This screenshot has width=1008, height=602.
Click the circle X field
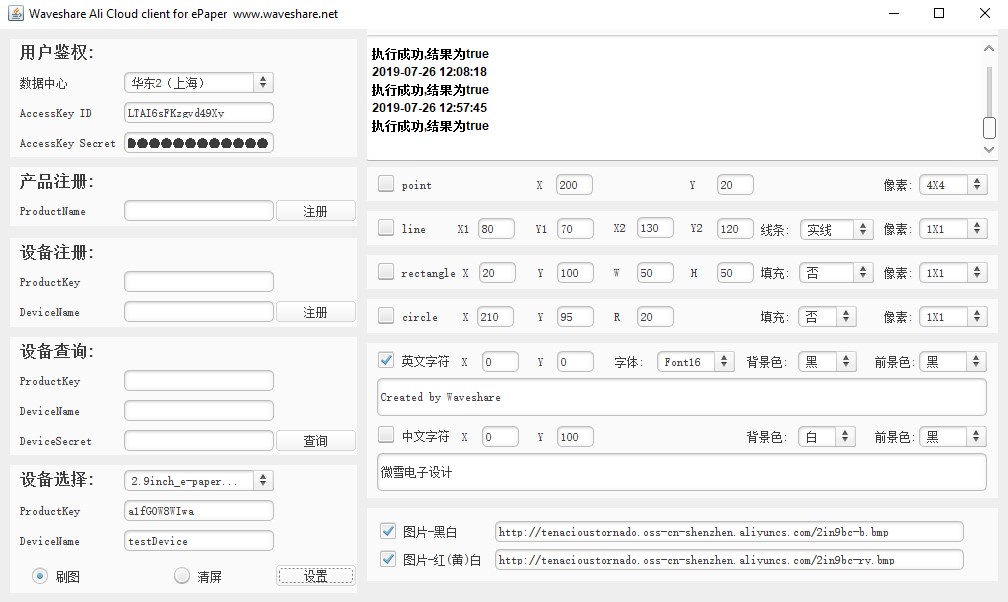pyautogui.click(x=496, y=316)
